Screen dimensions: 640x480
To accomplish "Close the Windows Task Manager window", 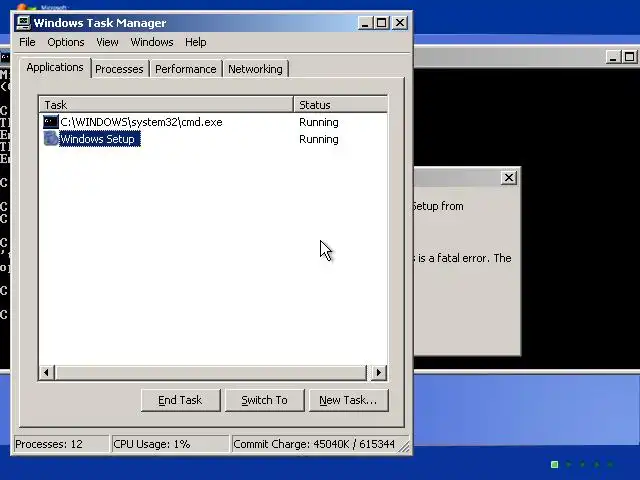I will [x=400, y=23].
